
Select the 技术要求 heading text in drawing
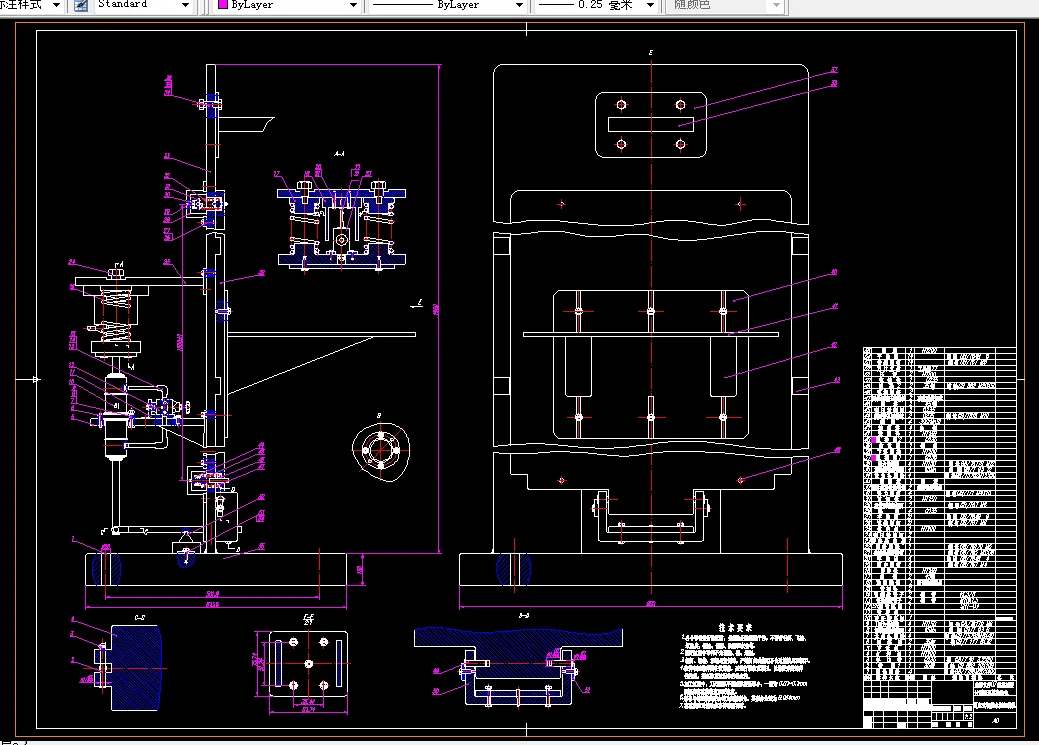tap(736, 627)
